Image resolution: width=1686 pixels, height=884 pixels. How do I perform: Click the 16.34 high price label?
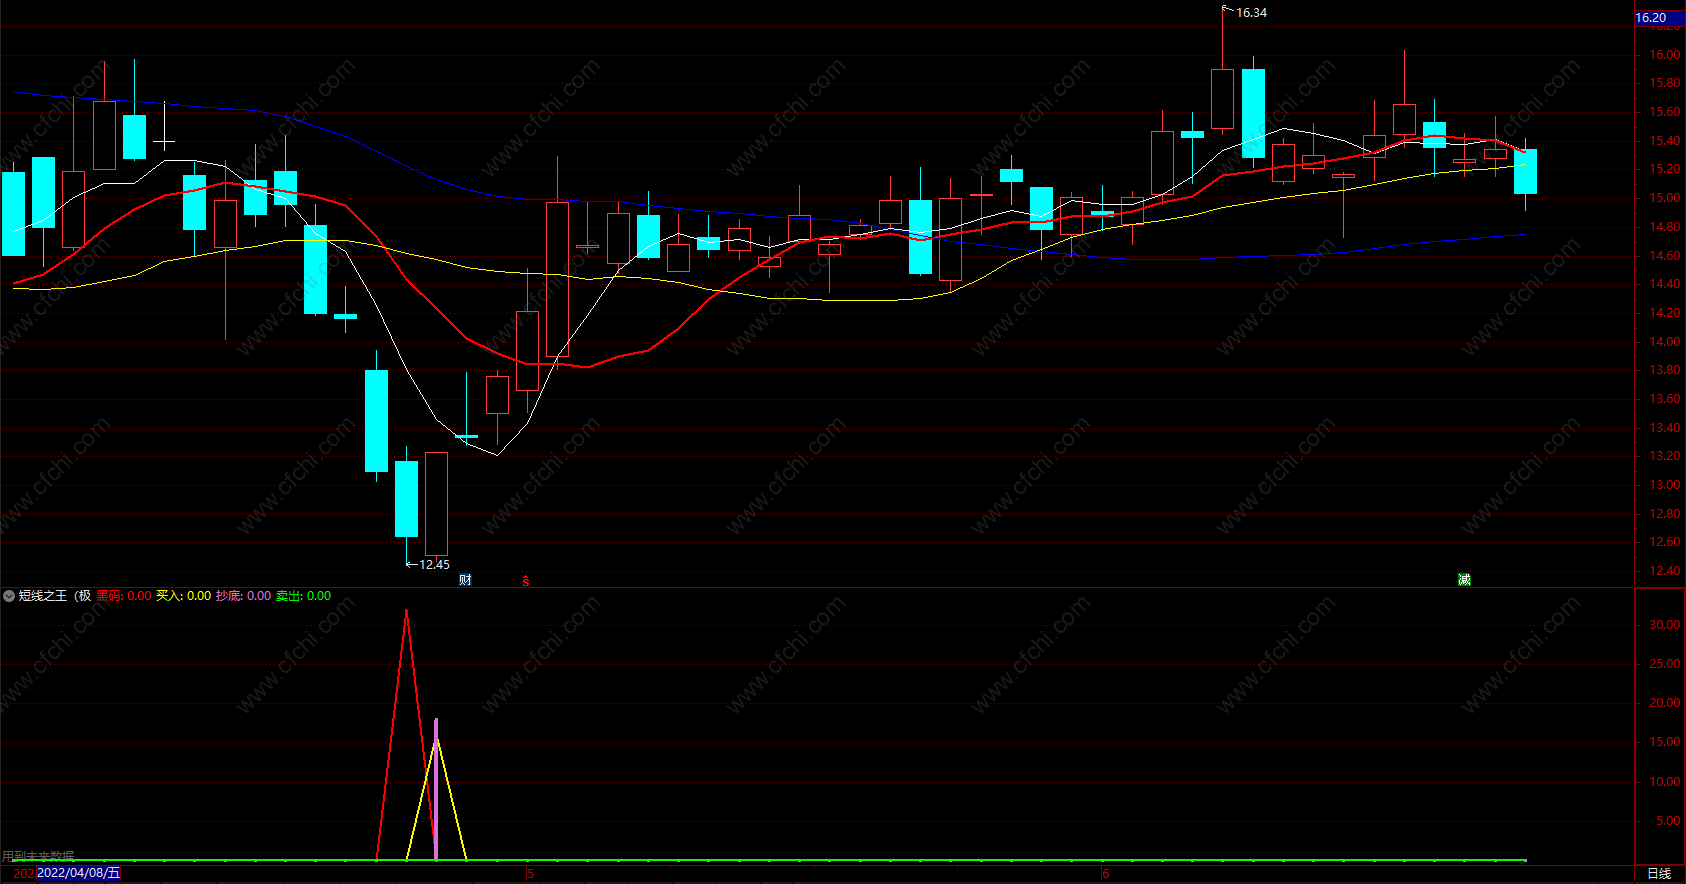point(1251,13)
